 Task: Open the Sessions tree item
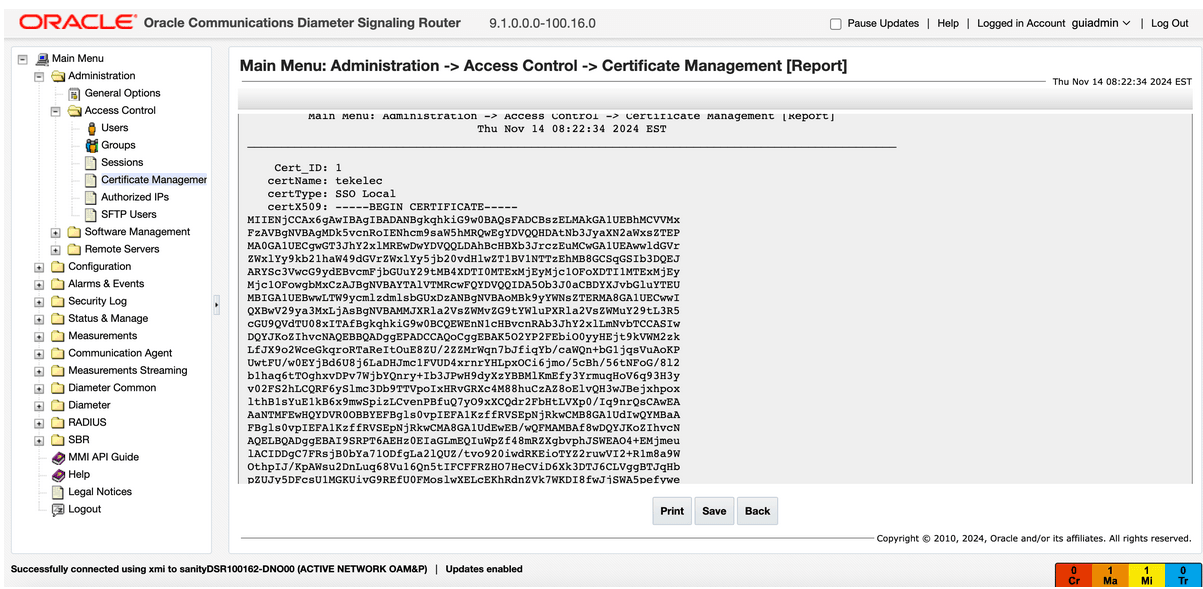122,162
